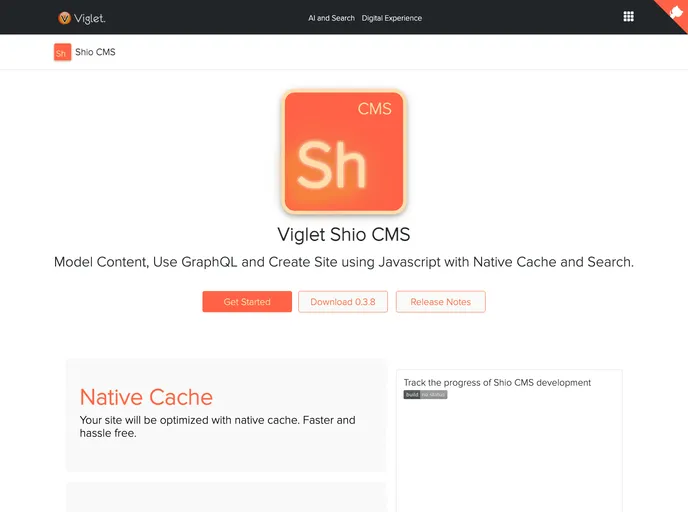
Task: Click the small Sh Shio CMS icon
Action: tap(62, 52)
